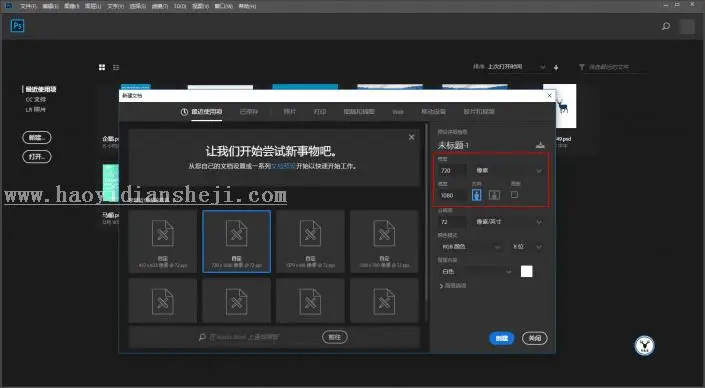Click the save document preset icon
The image size is (705, 388).
[540, 145]
